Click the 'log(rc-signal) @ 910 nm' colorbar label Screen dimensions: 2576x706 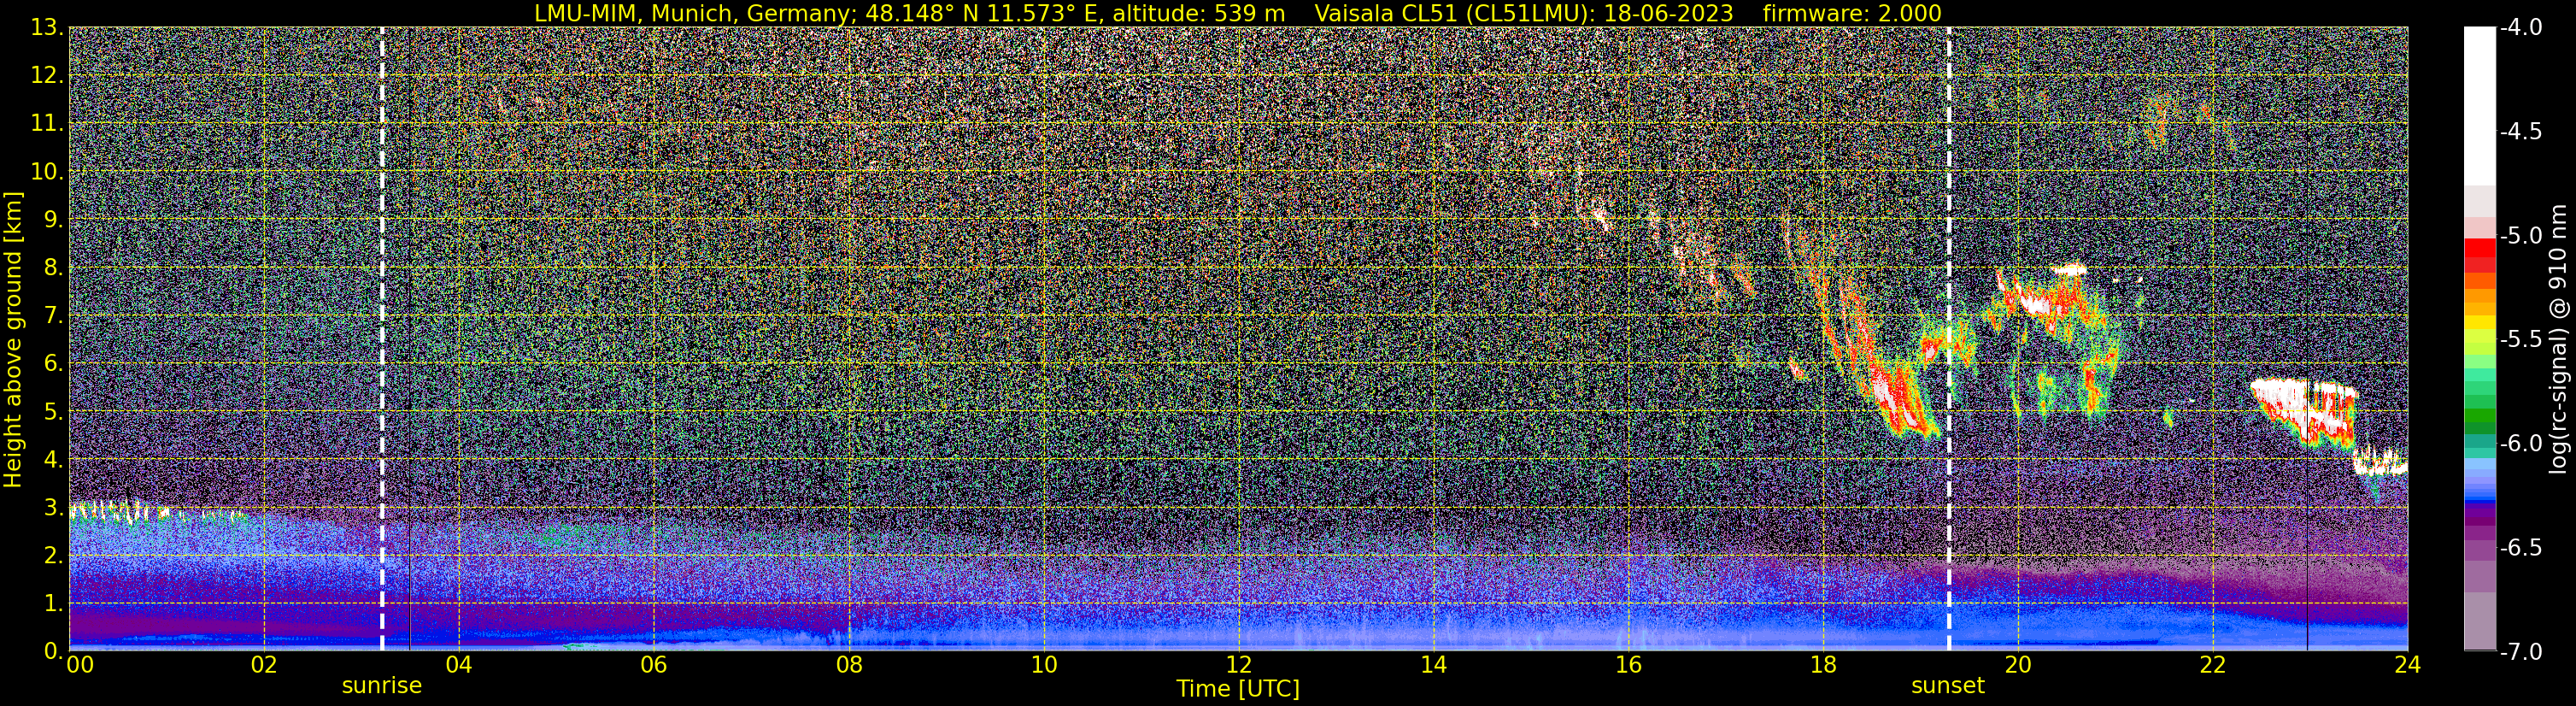(2561, 339)
